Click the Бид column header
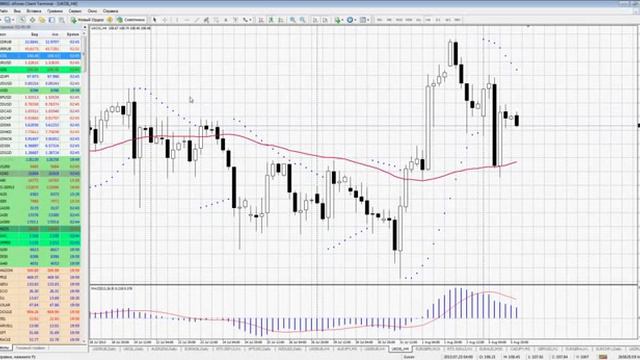Image resolution: width=640 pixels, height=360 pixels. 34,34
